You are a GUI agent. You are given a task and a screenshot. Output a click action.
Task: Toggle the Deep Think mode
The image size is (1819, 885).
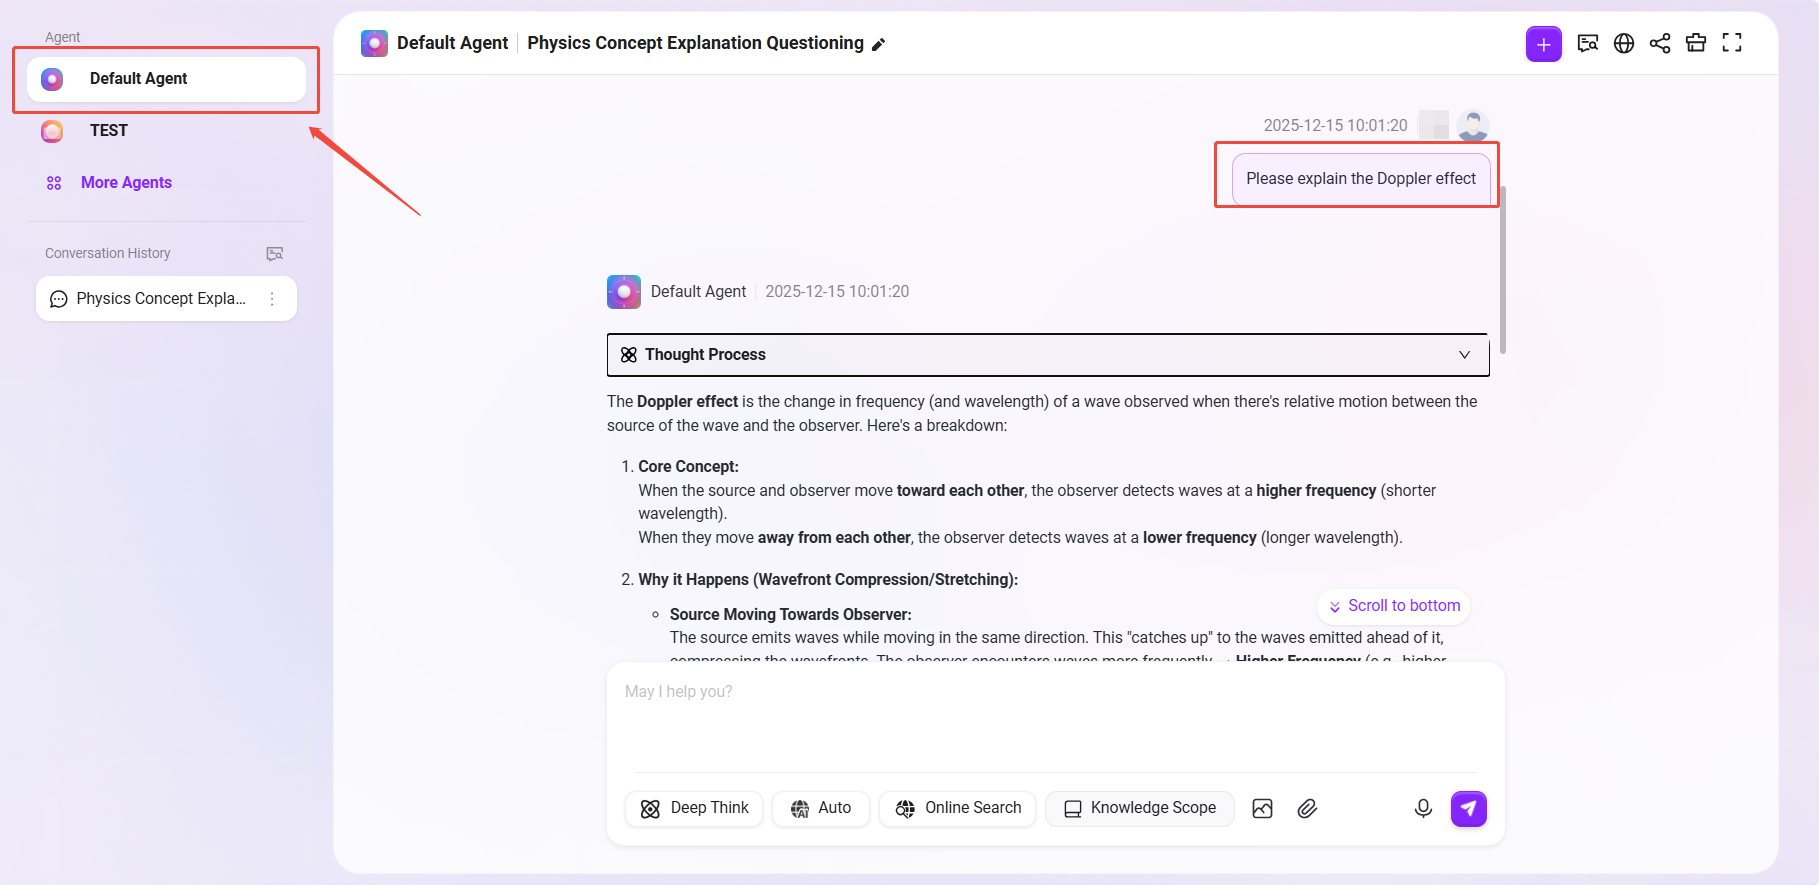[694, 808]
